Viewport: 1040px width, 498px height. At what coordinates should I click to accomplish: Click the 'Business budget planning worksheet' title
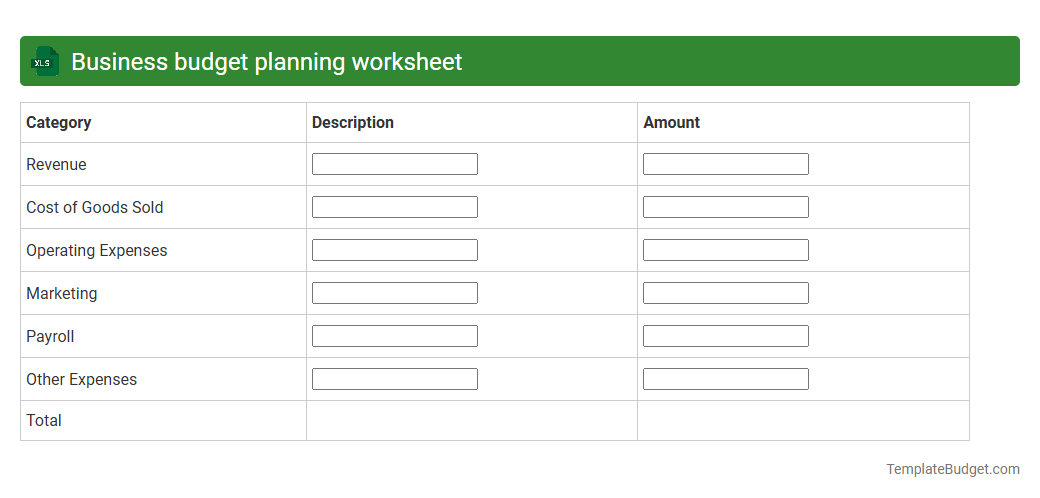tap(267, 62)
